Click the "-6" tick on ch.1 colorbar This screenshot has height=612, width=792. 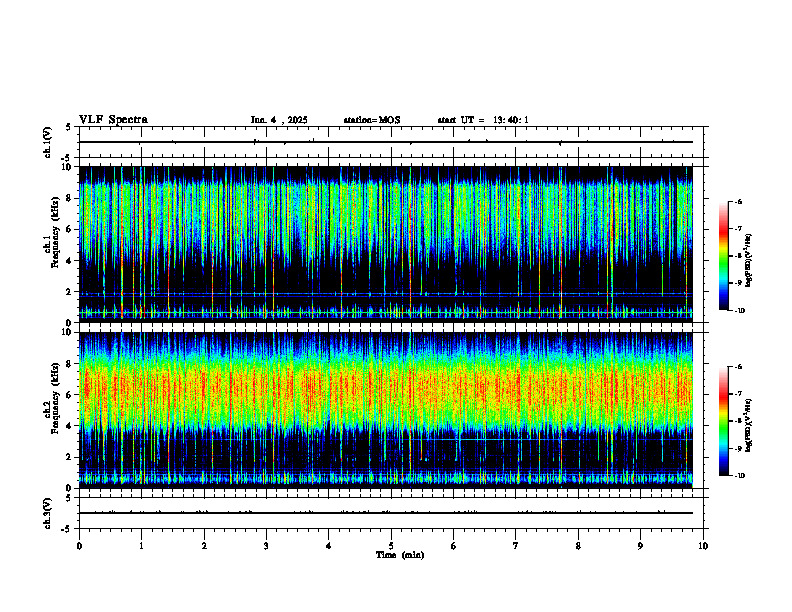[738, 202]
